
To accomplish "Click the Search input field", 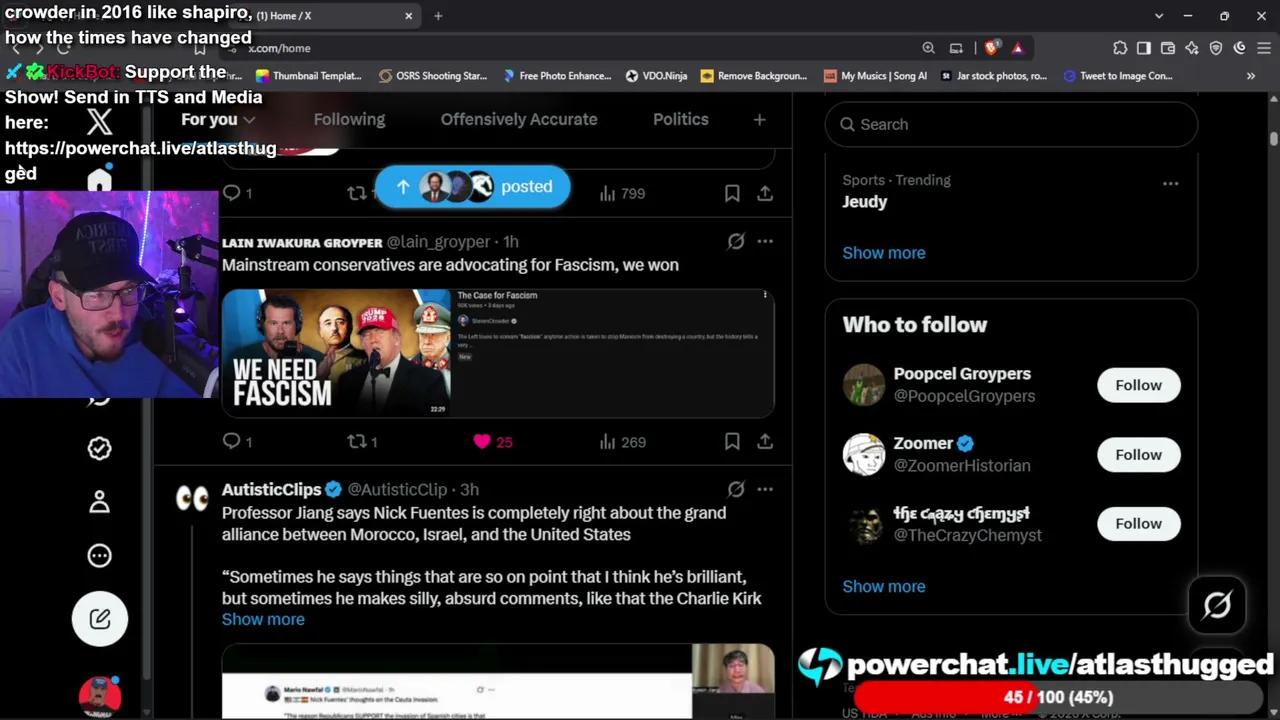I will point(1011,124).
